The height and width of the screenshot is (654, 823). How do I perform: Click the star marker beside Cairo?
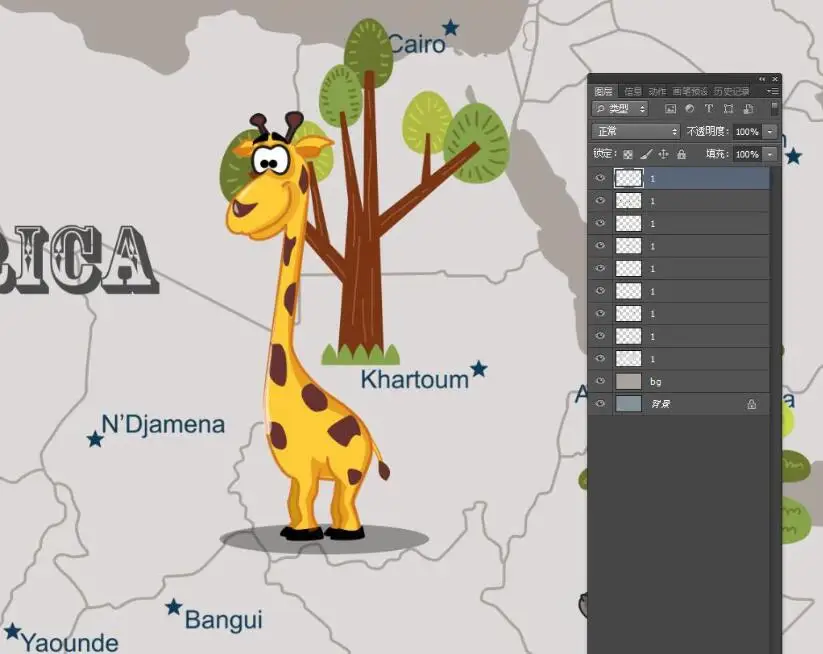450,27
